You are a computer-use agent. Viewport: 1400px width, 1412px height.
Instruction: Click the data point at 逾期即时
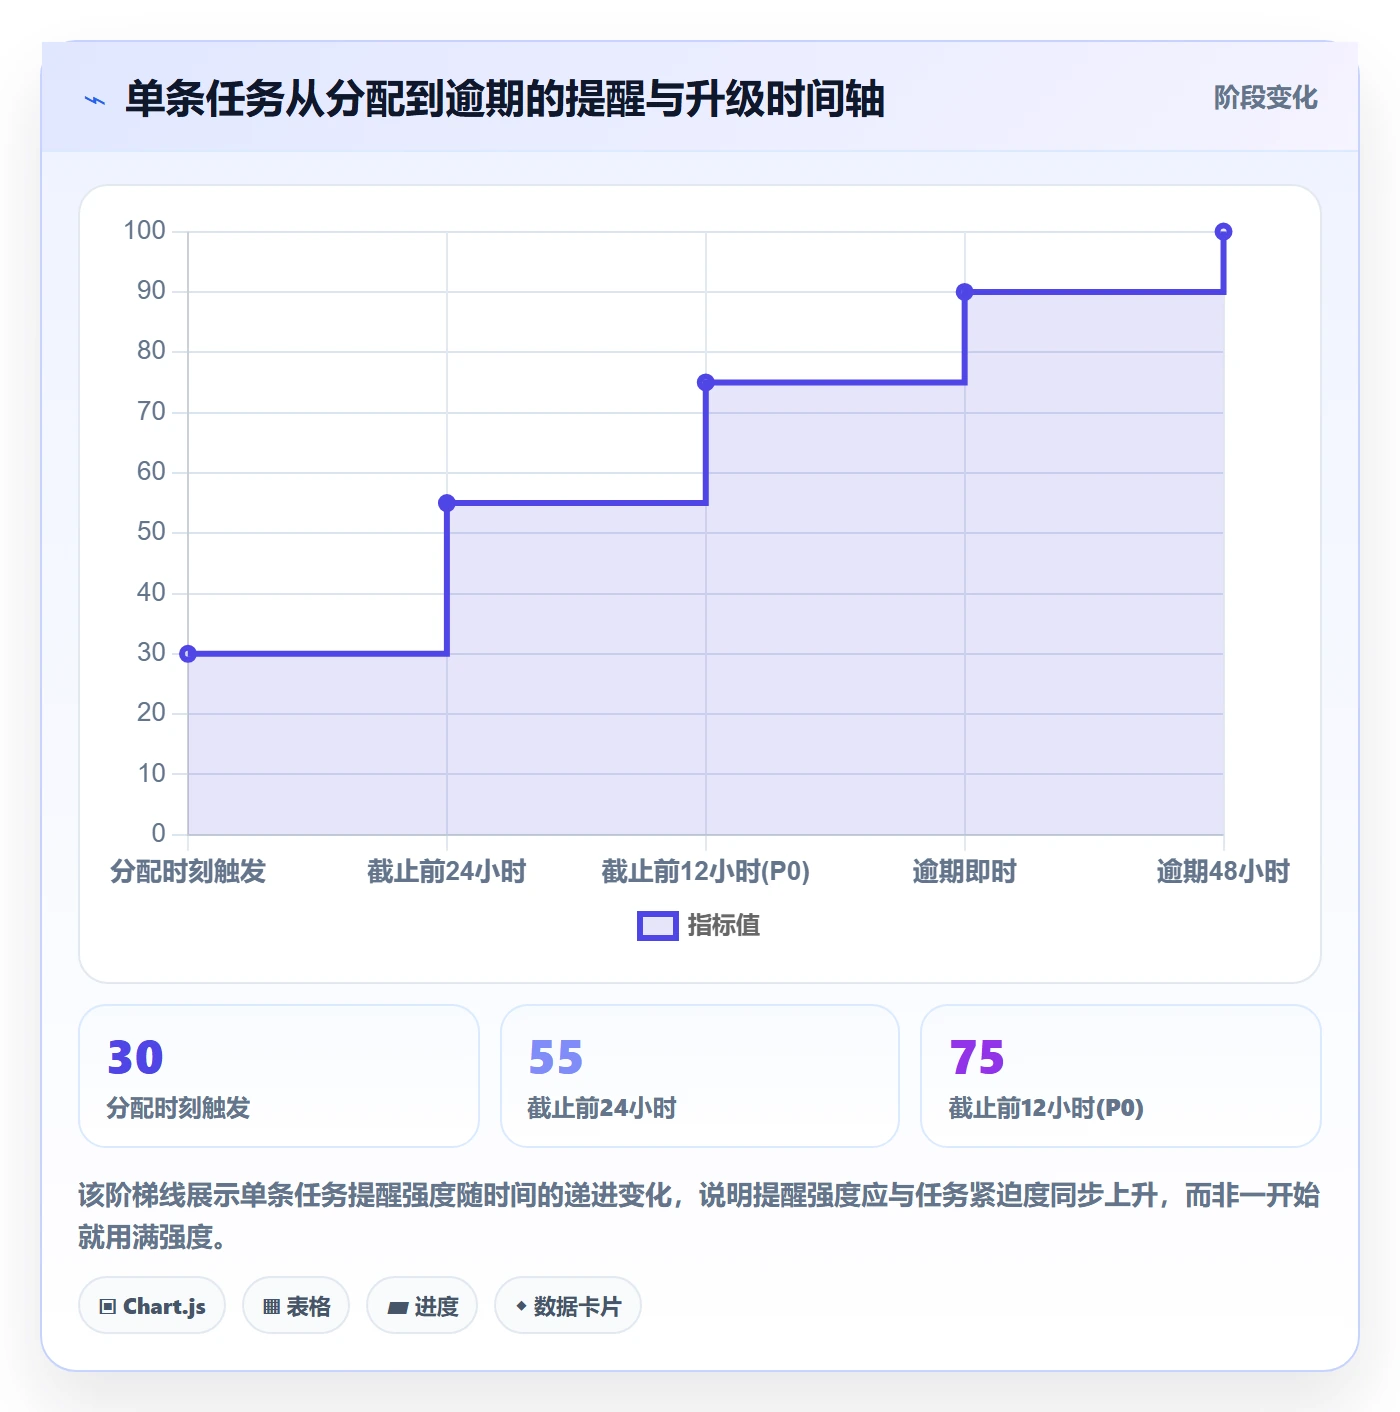965,292
